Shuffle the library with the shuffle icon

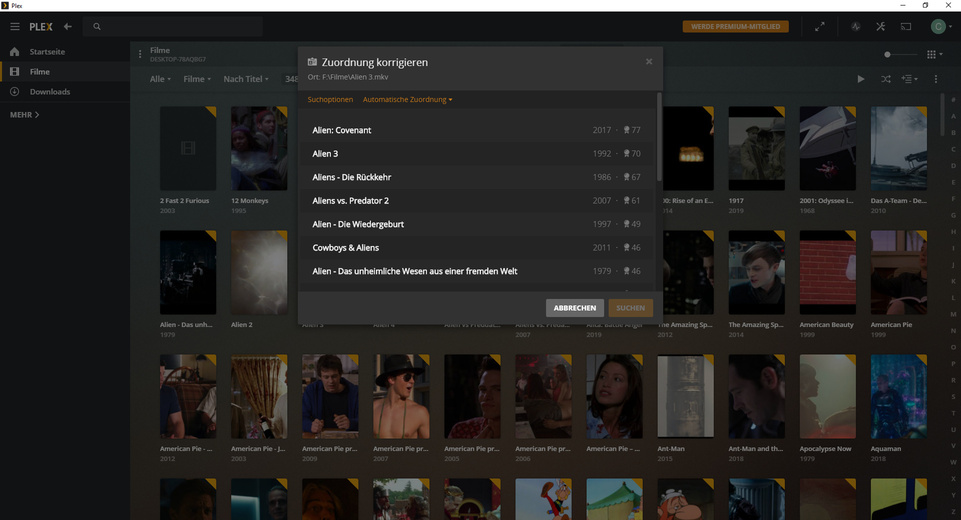886,79
